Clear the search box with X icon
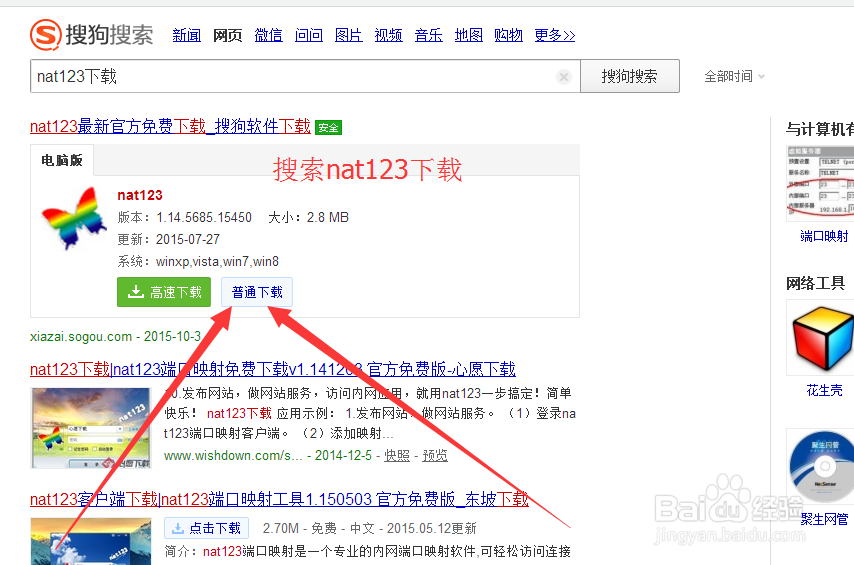This screenshot has width=854, height=565. (564, 77)
